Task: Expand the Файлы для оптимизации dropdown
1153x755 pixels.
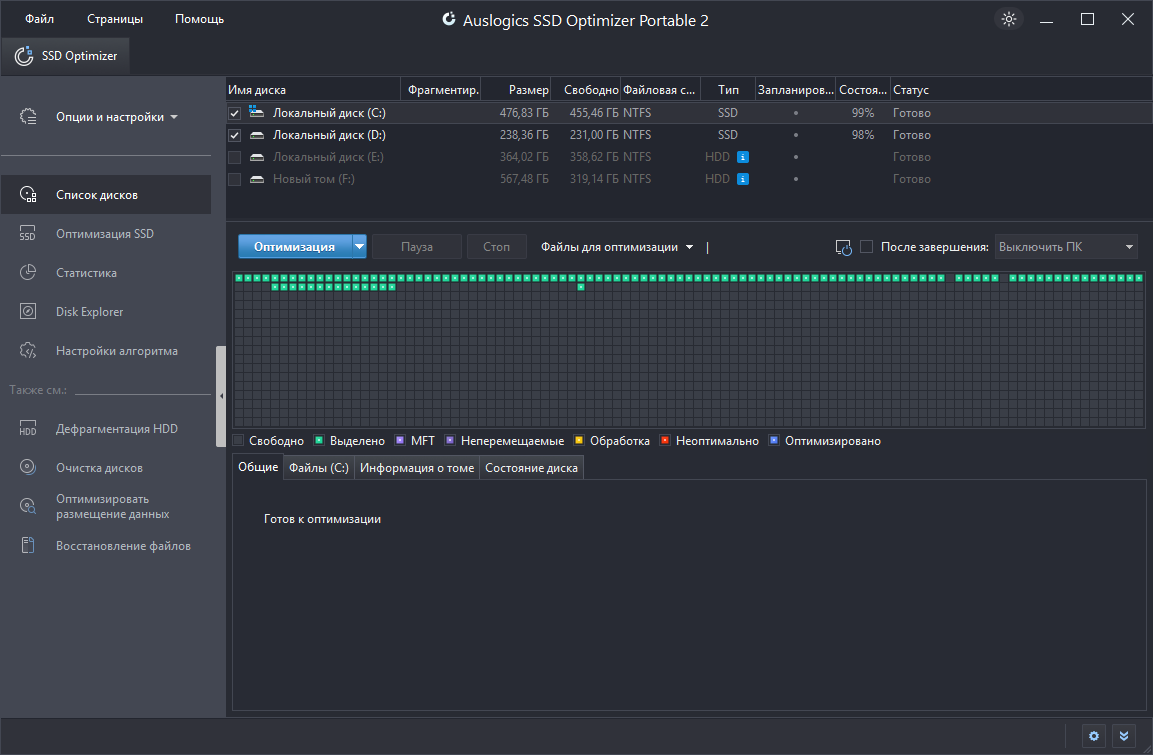Action: pos(617,247)
